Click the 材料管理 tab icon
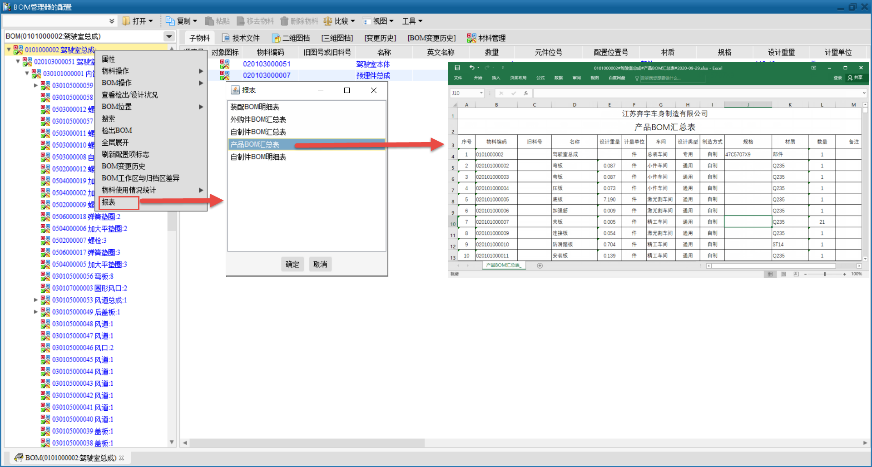The image size is (872, 467). [x=462, y=38]
